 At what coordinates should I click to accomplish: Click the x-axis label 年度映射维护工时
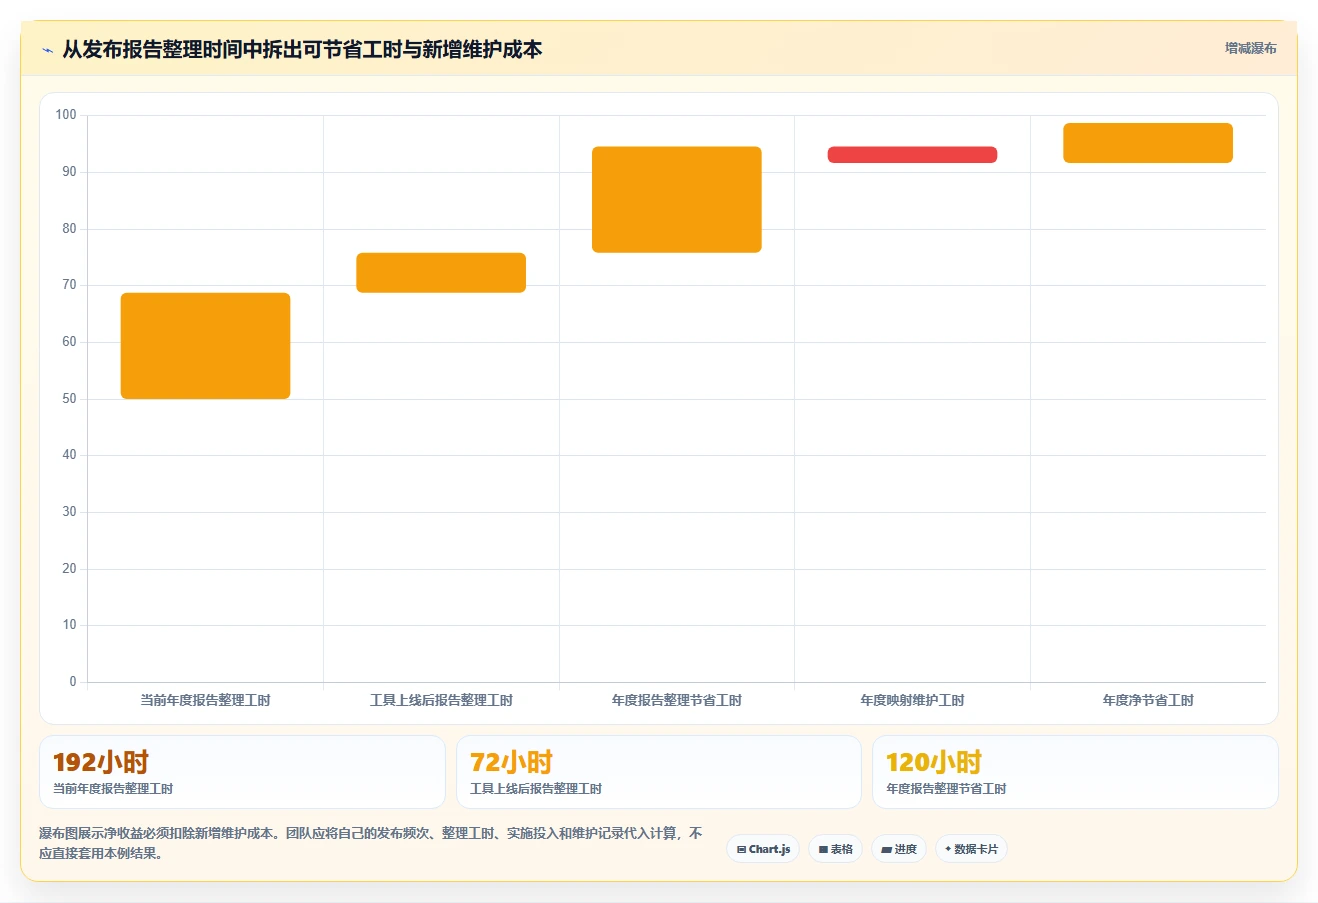912,700
